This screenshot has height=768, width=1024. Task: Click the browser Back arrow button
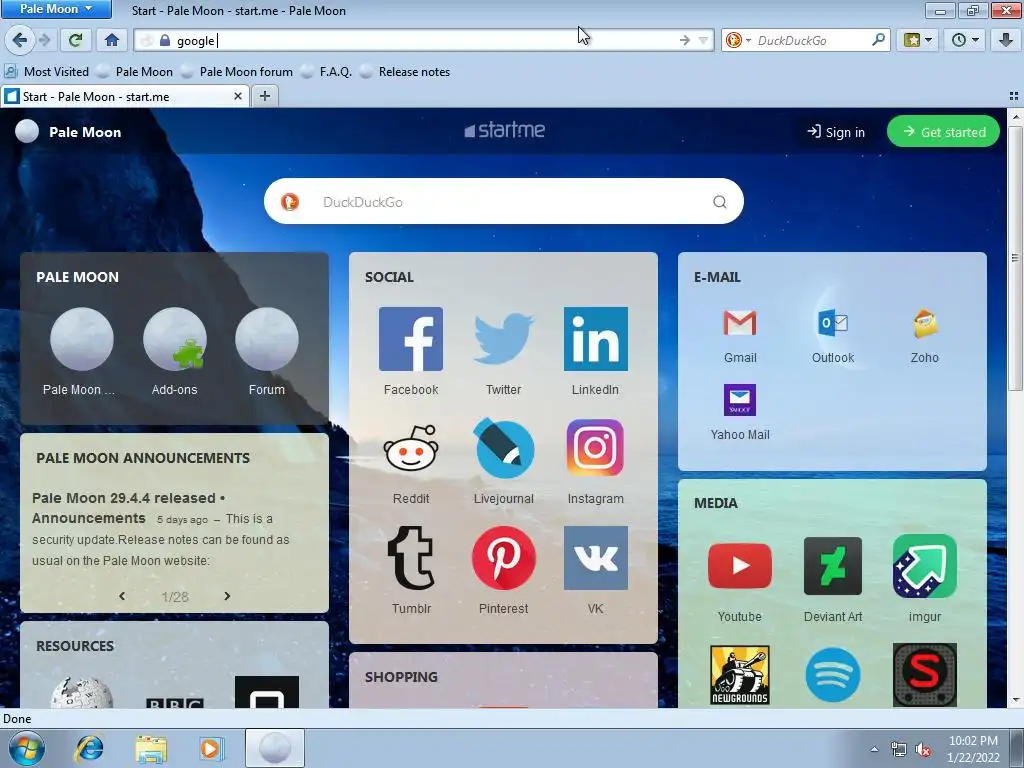pos(20,40)
